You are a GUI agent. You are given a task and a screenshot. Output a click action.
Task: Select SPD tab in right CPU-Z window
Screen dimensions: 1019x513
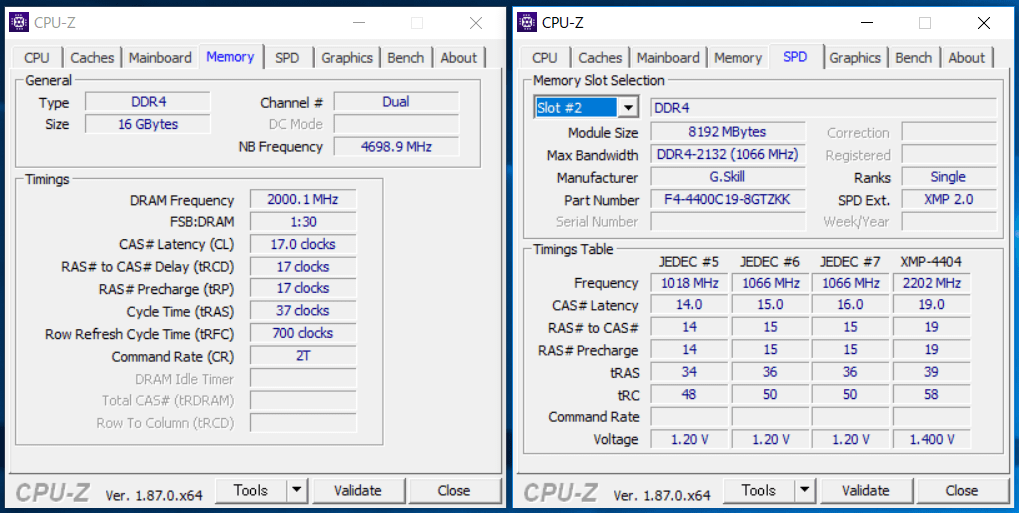(795, 56)
